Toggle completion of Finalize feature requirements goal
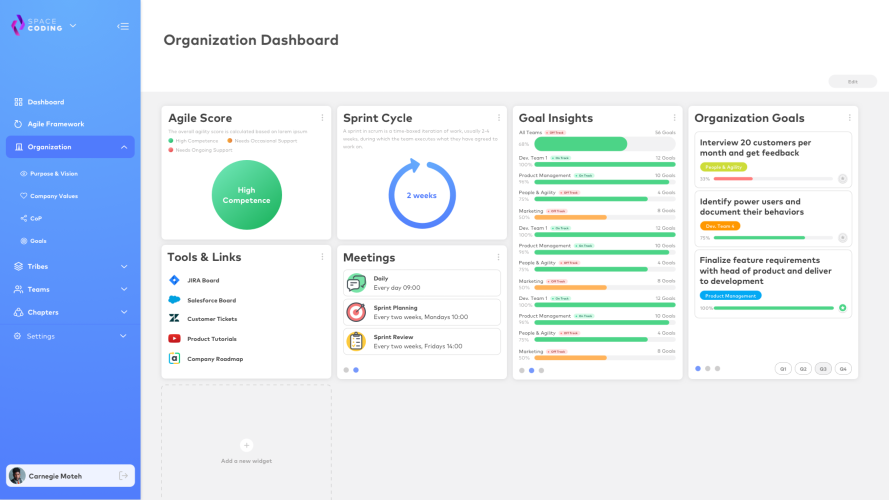The width and height of the screenshot is (889, 500). 843,308
